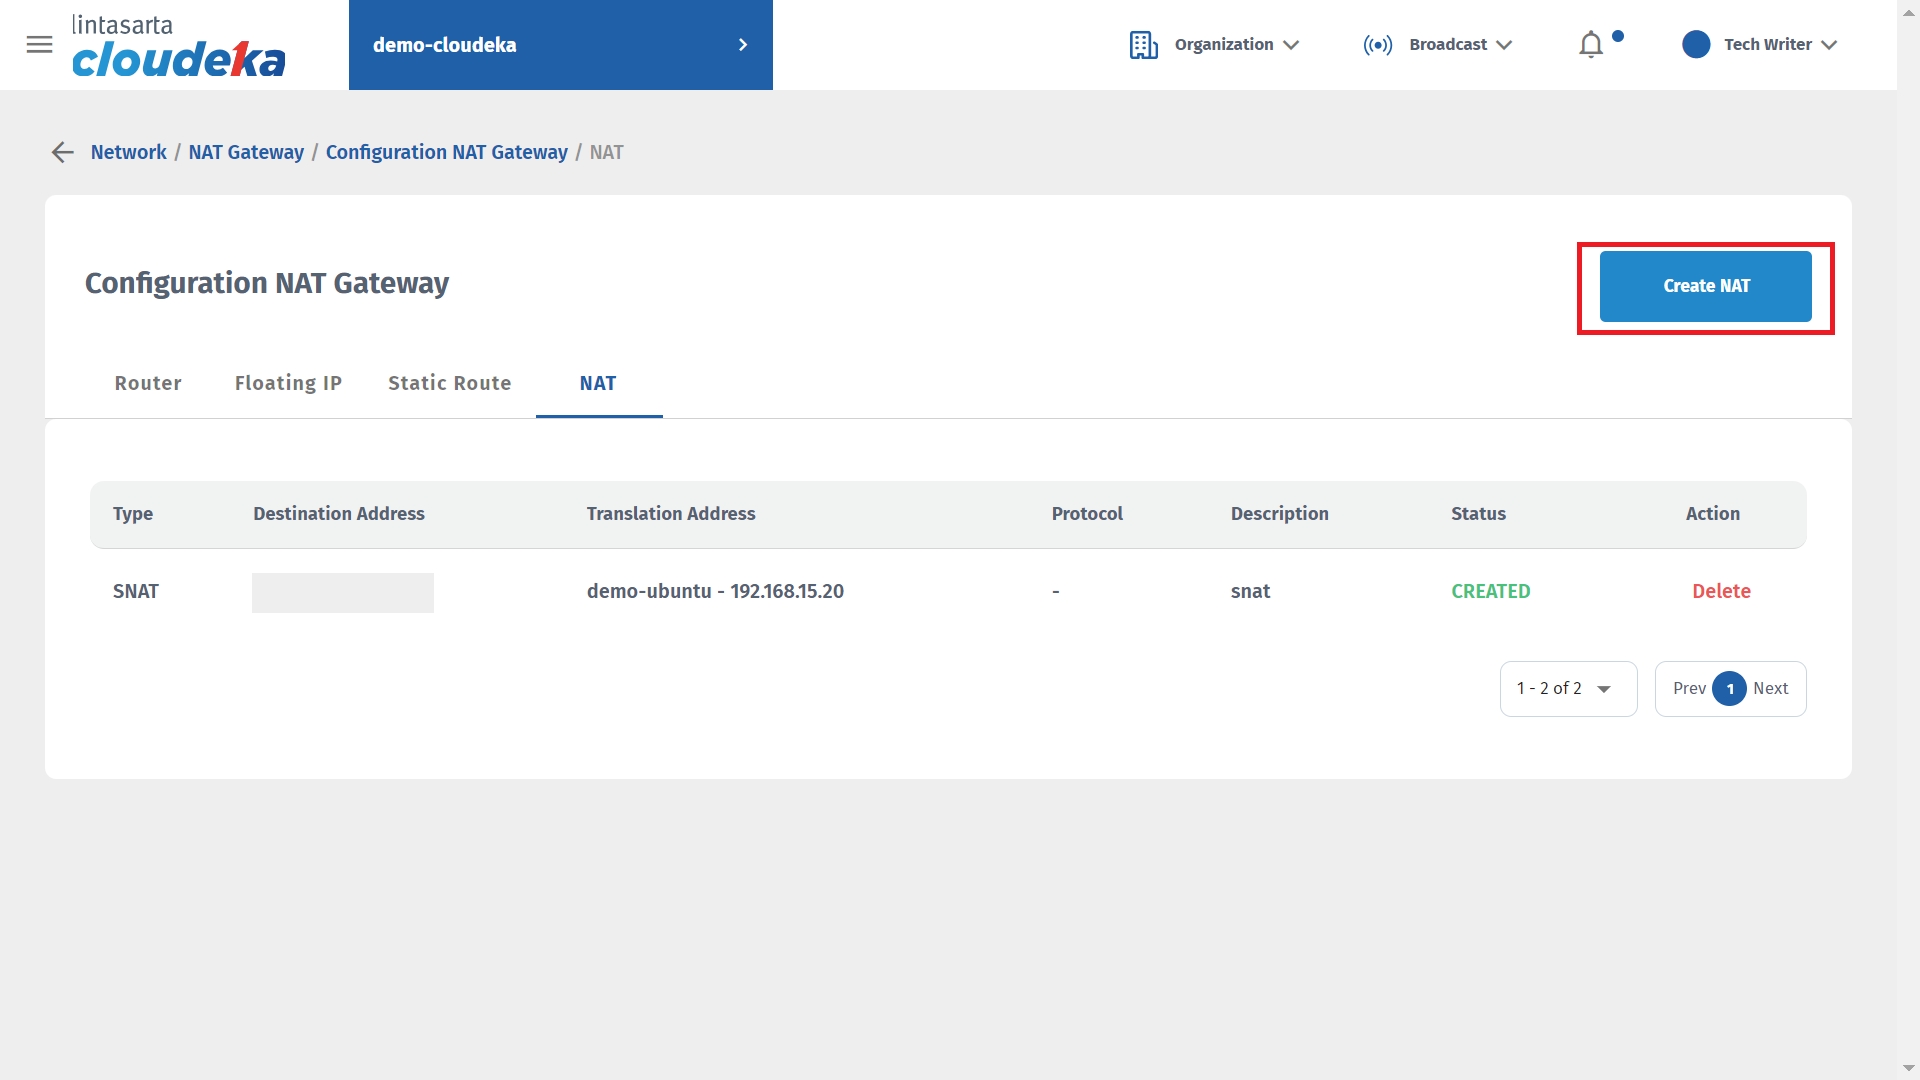The image size is (1920, 1080).
Task: Click the back arrow in breadcrumb
Action: click(62, 152)
